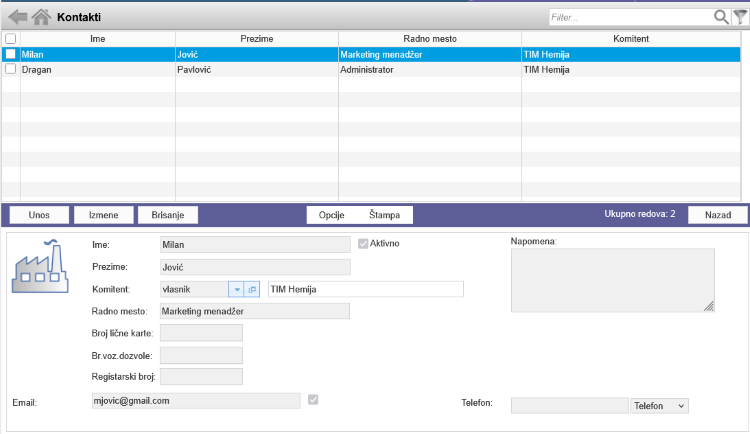Image resolution: width=750 pixels, height=434 pixels.
Task: Check the Dragan row checkbox
Action: [11, 69]
